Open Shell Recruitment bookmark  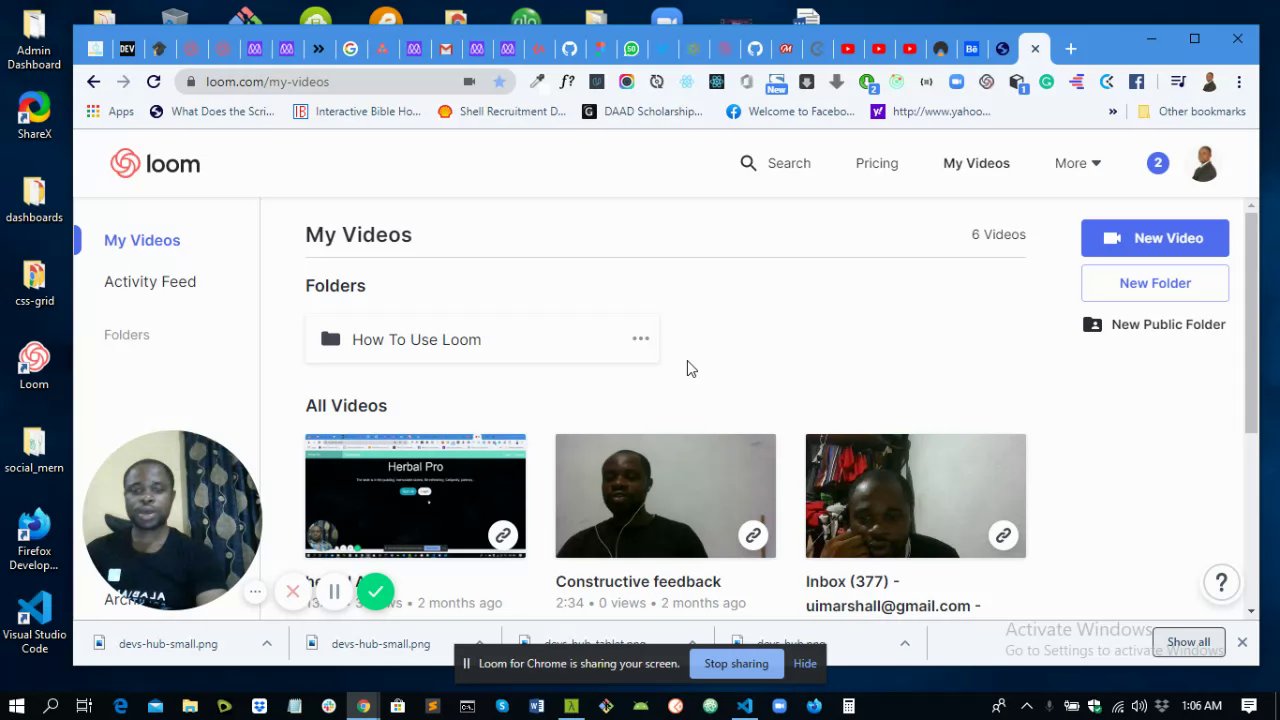click(502, 112)
